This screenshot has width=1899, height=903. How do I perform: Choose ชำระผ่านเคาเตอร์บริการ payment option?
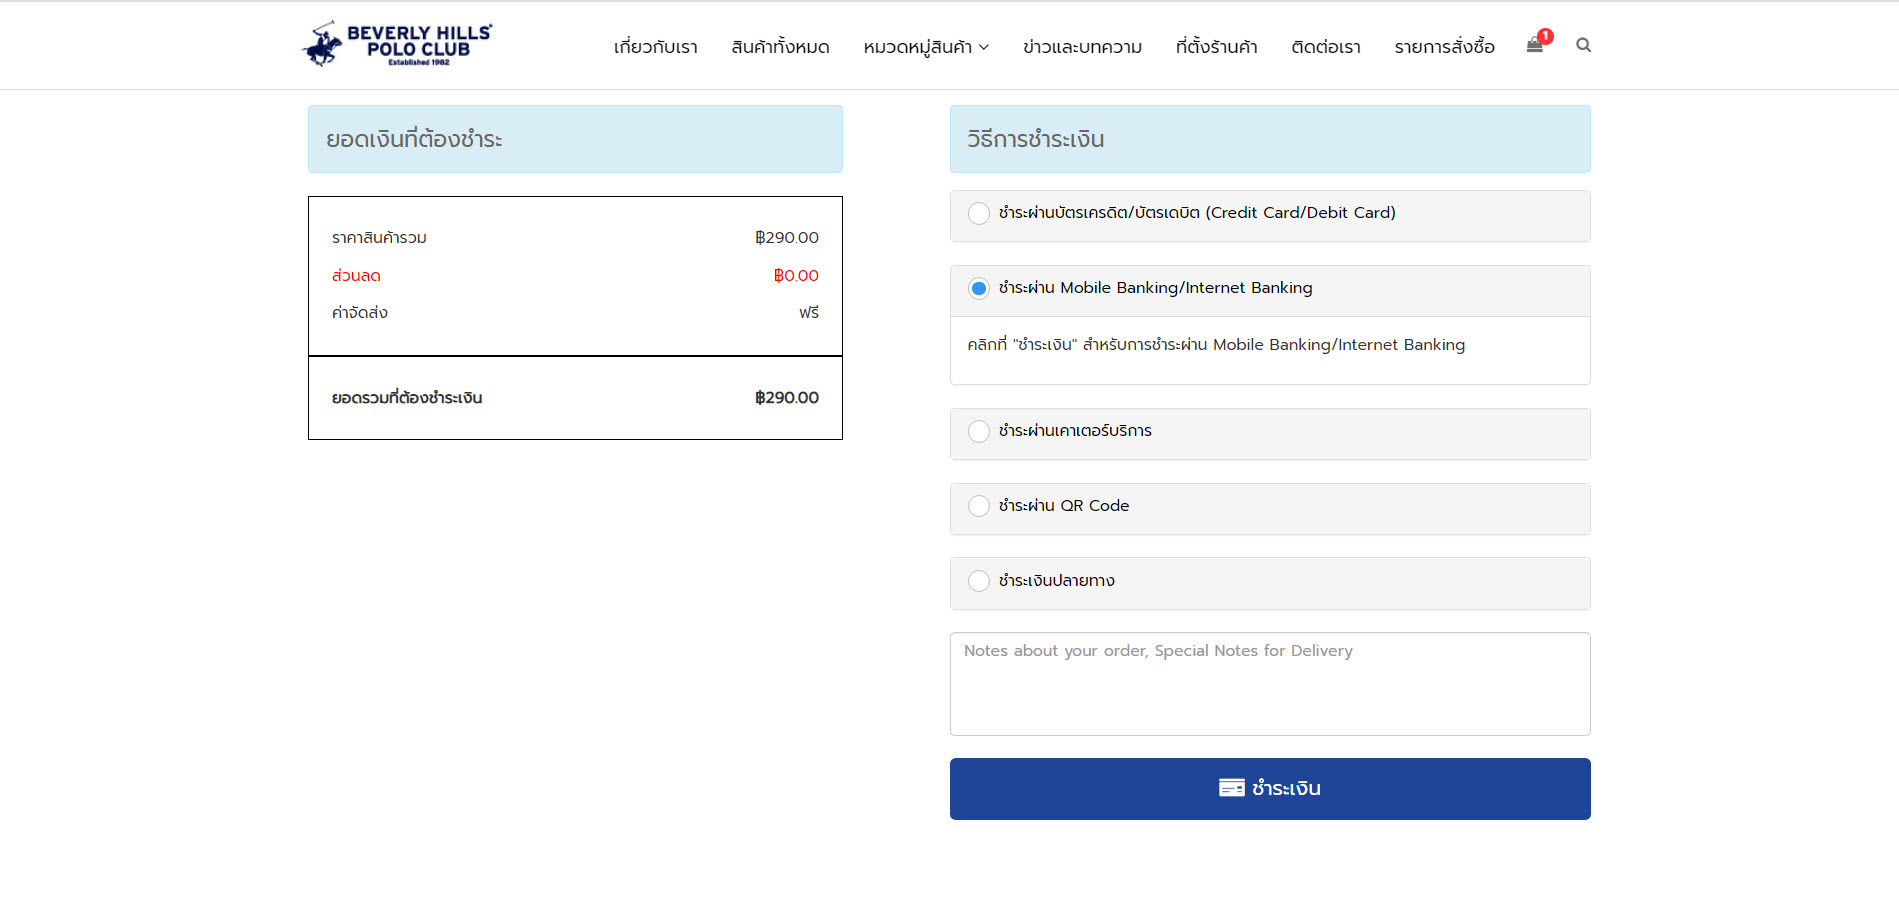tap(979, 431)
